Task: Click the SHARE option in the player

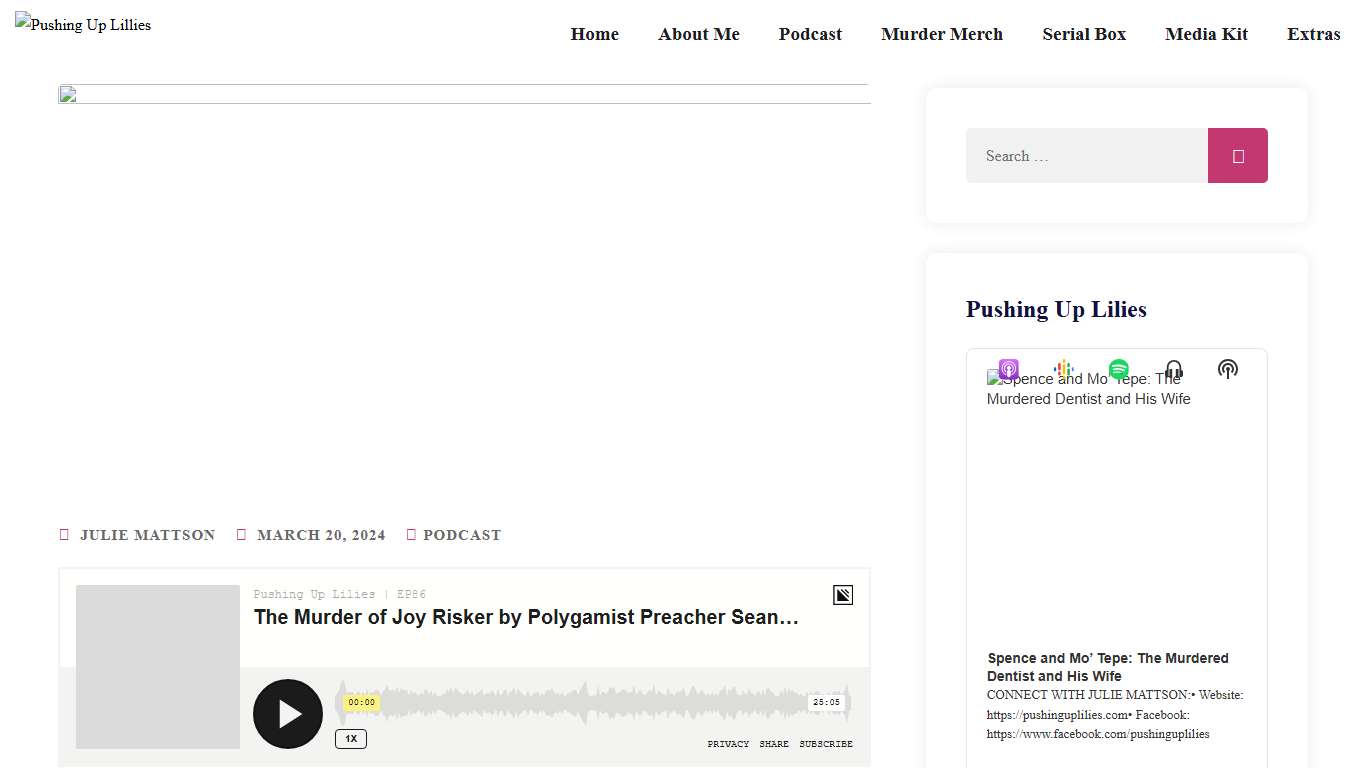Action: pyautogui.click(x=774, y=744)
